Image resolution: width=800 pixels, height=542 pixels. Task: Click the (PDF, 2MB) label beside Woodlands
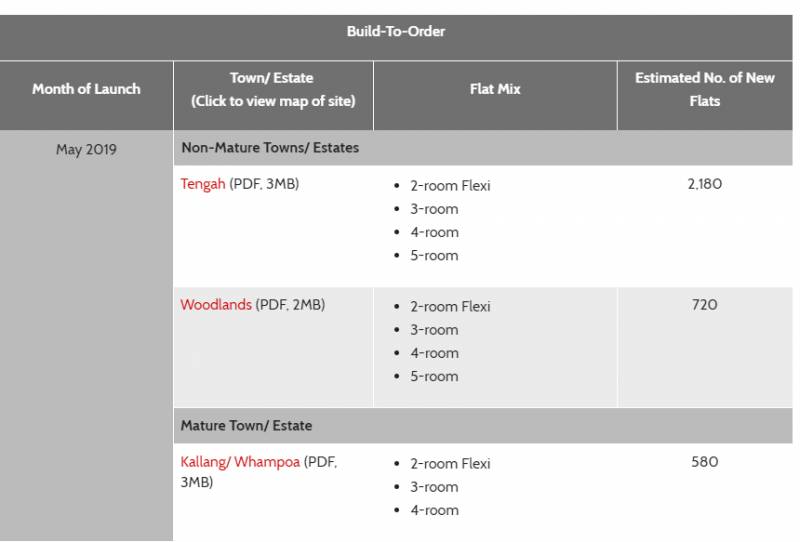(290, 305)
